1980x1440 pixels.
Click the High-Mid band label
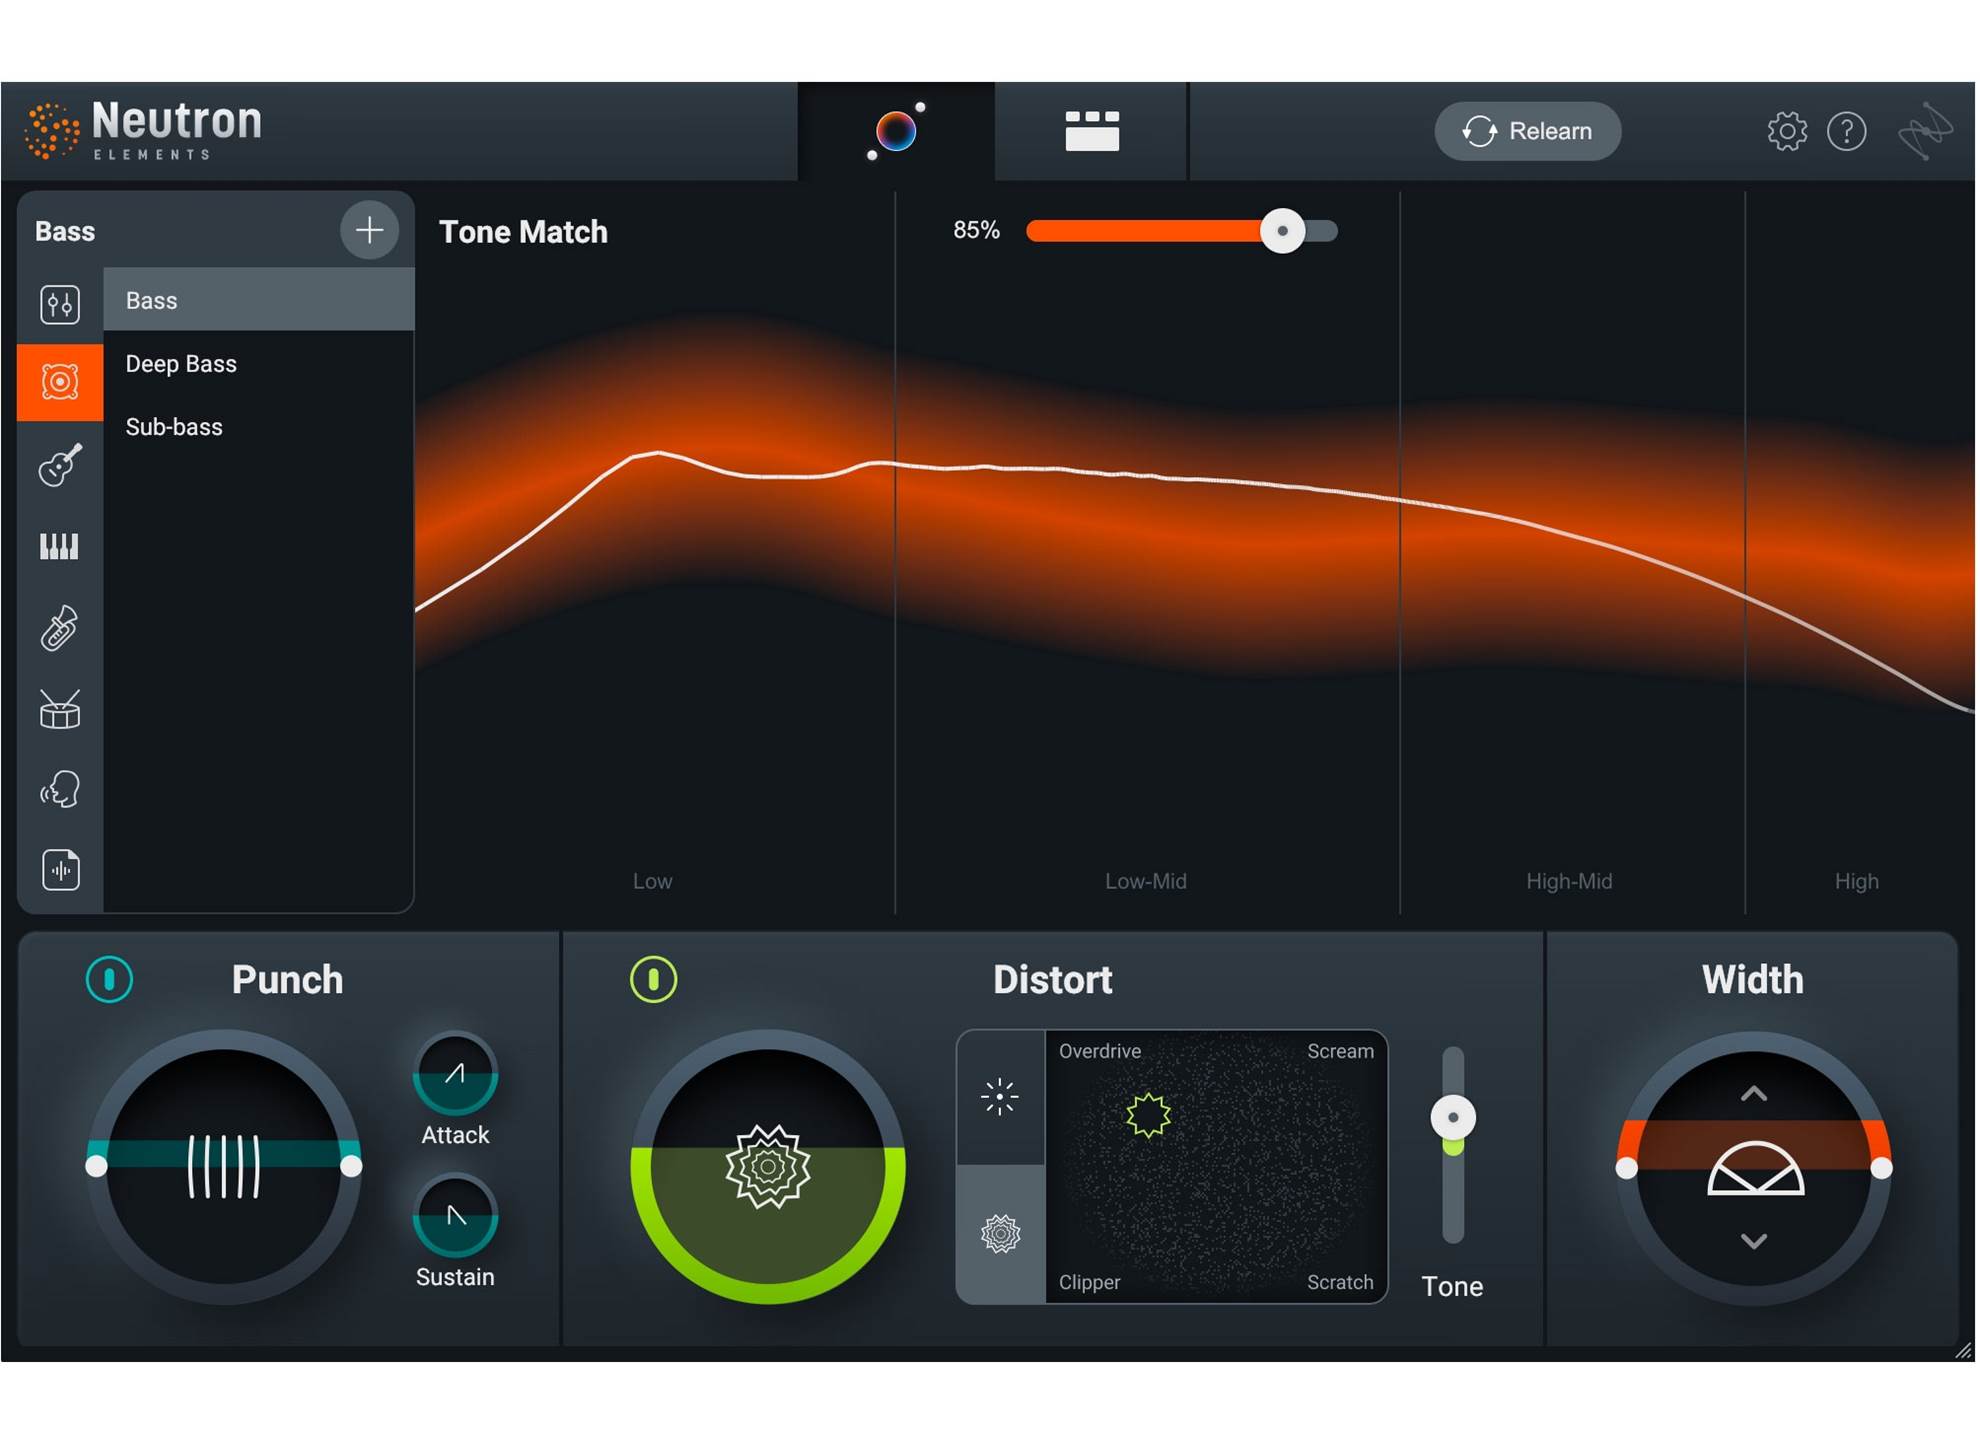point(1569,881)
